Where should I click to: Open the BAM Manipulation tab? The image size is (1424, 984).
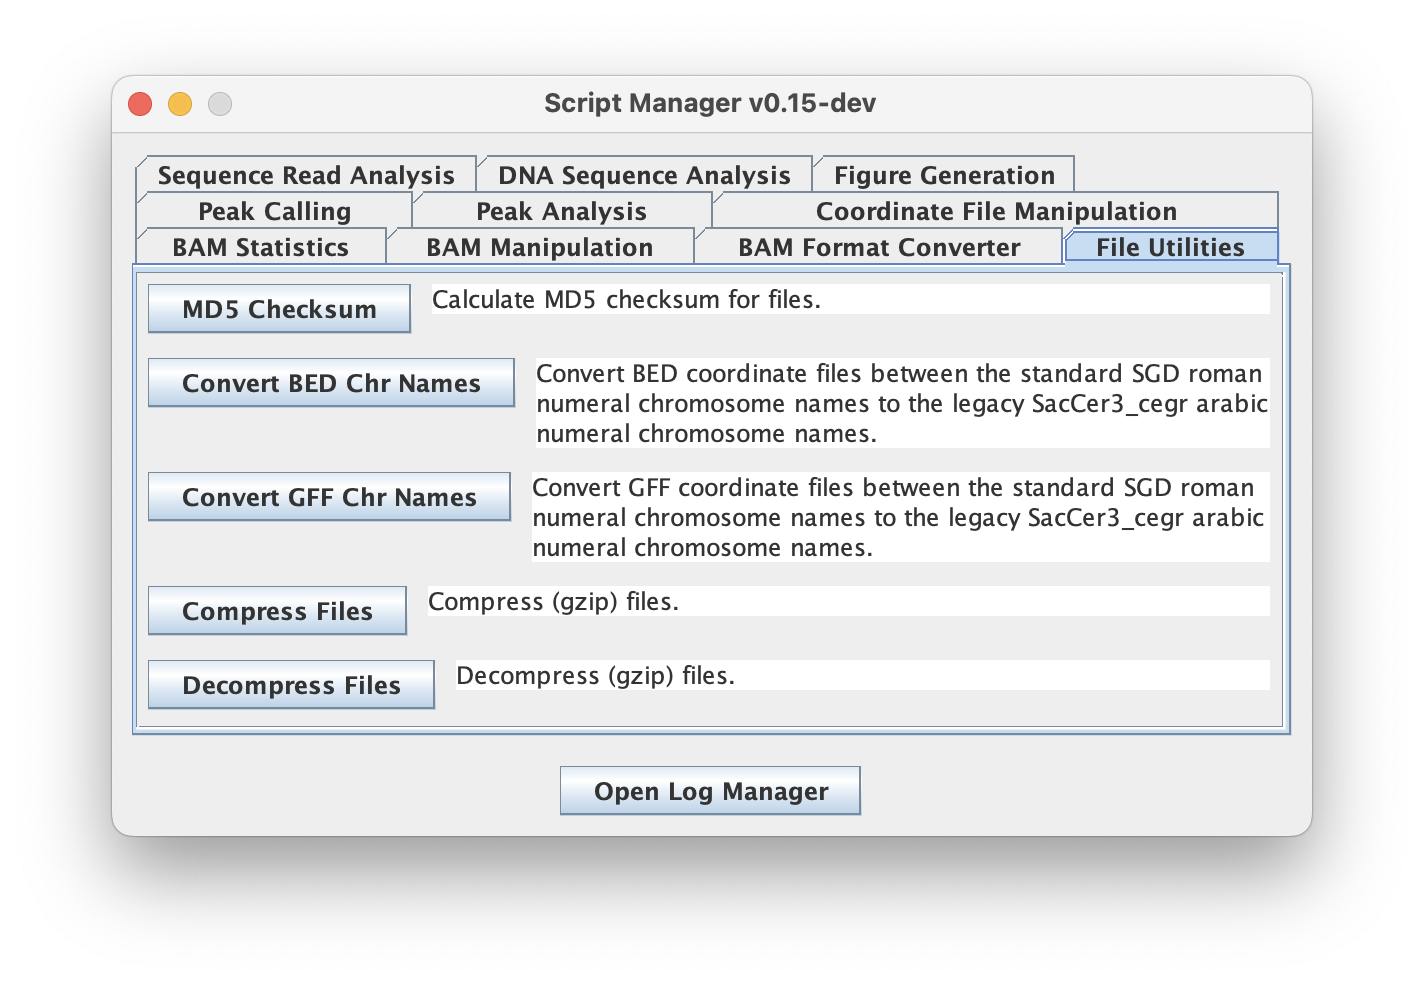539,247
